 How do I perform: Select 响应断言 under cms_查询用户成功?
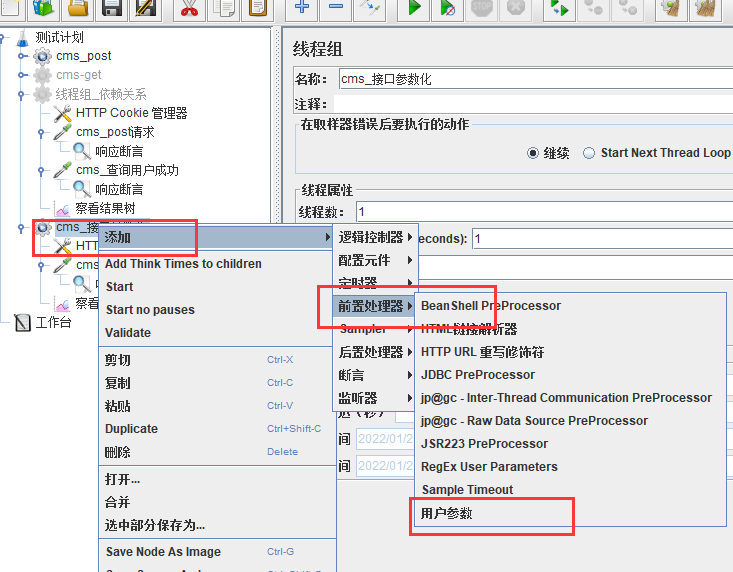point(119,189)
